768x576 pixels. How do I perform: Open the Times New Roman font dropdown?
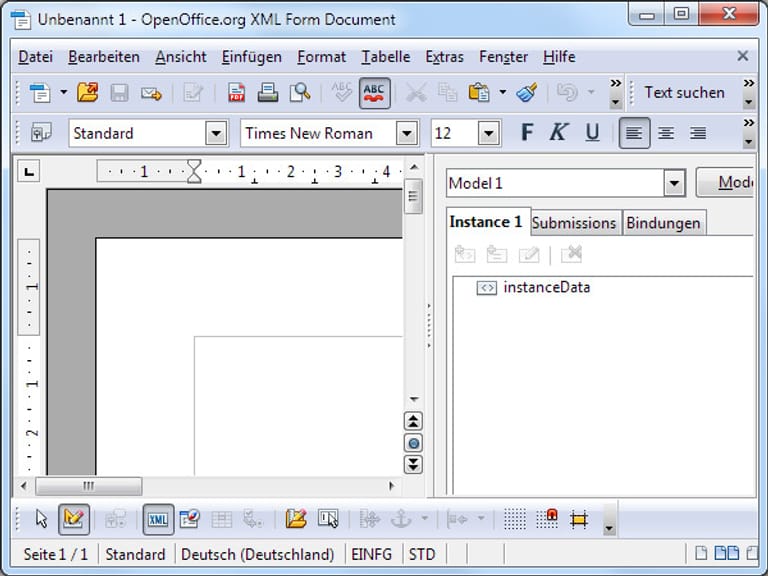click(407, 133)
